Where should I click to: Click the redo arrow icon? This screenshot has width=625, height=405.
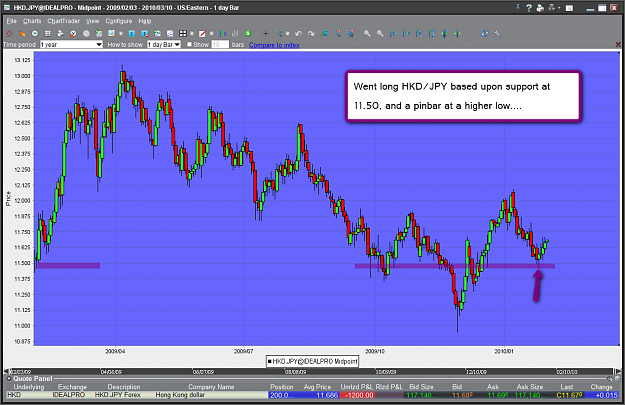[x=311, y=34]
